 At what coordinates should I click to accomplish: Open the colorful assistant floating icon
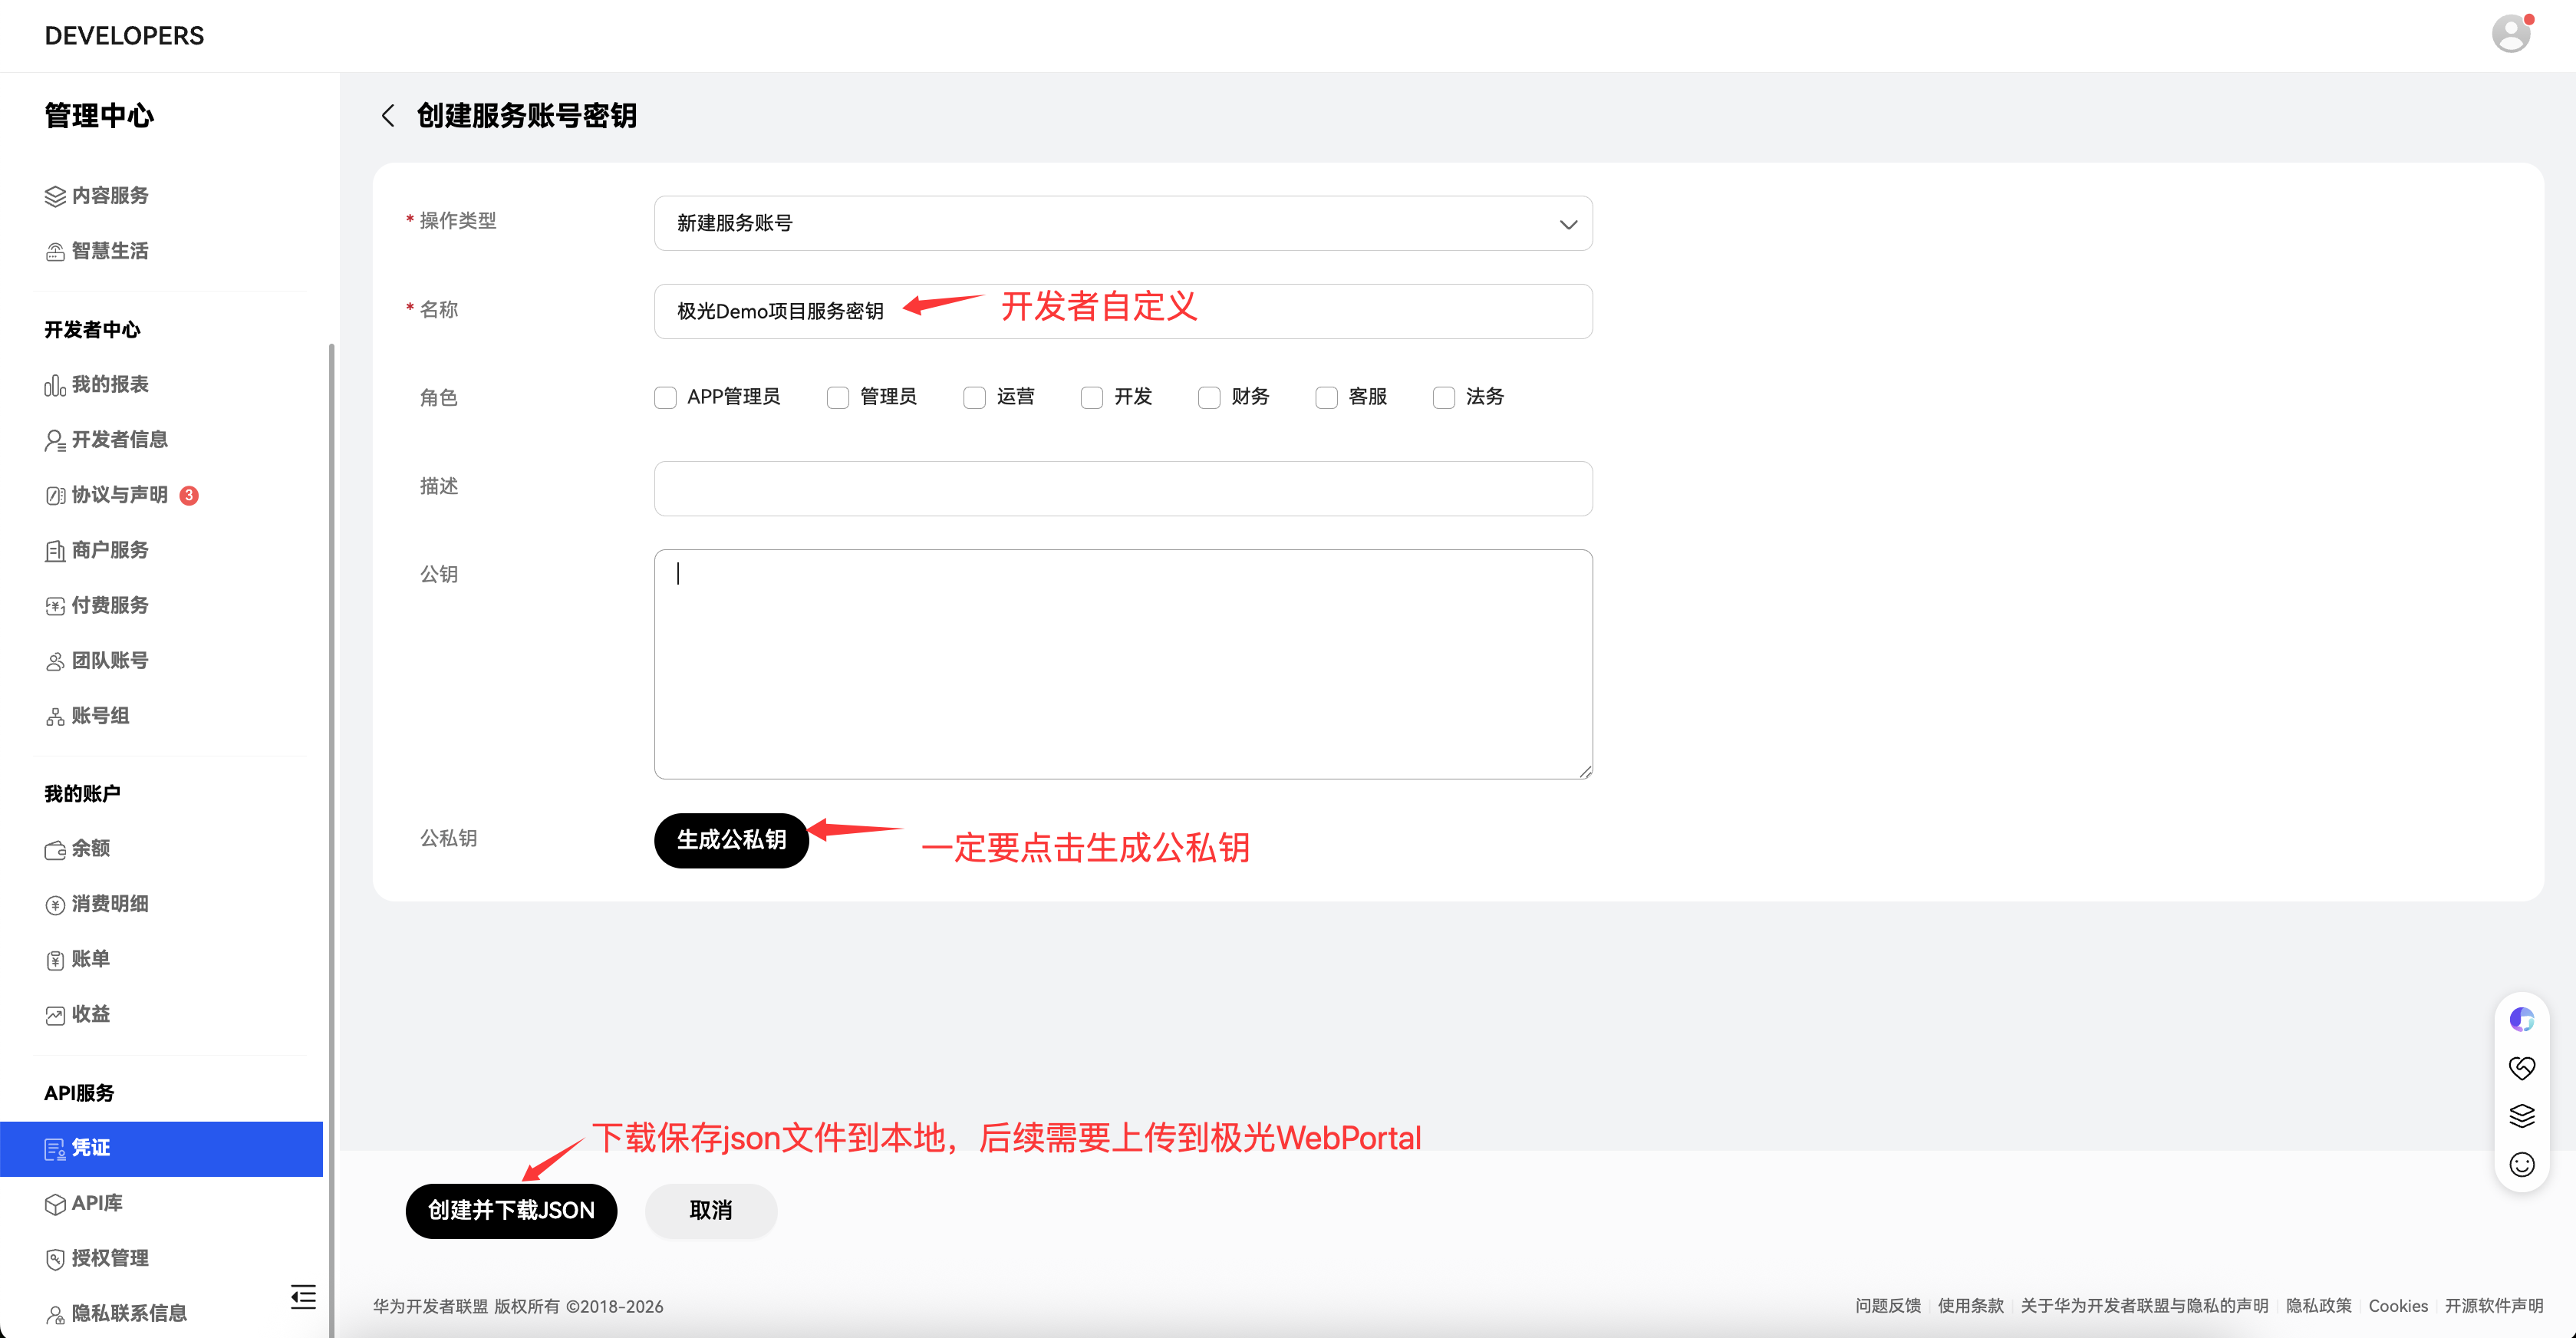click(2521, 1020)
